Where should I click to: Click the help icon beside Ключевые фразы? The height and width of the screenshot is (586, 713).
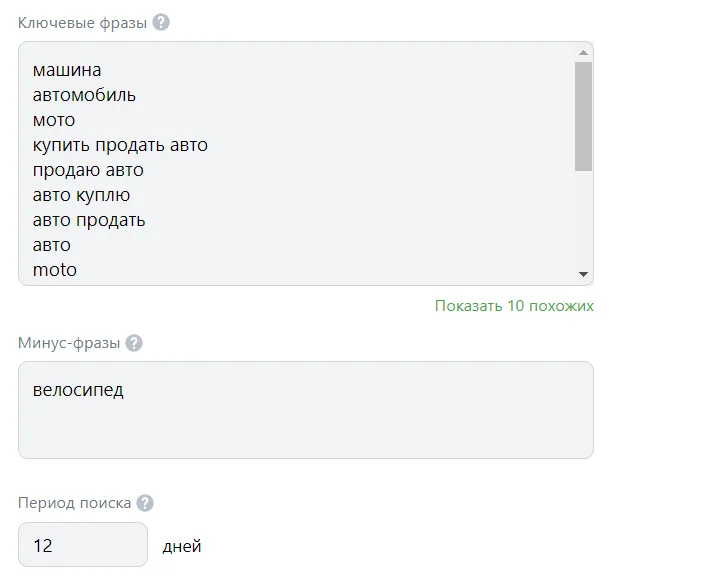coord(161,22)
